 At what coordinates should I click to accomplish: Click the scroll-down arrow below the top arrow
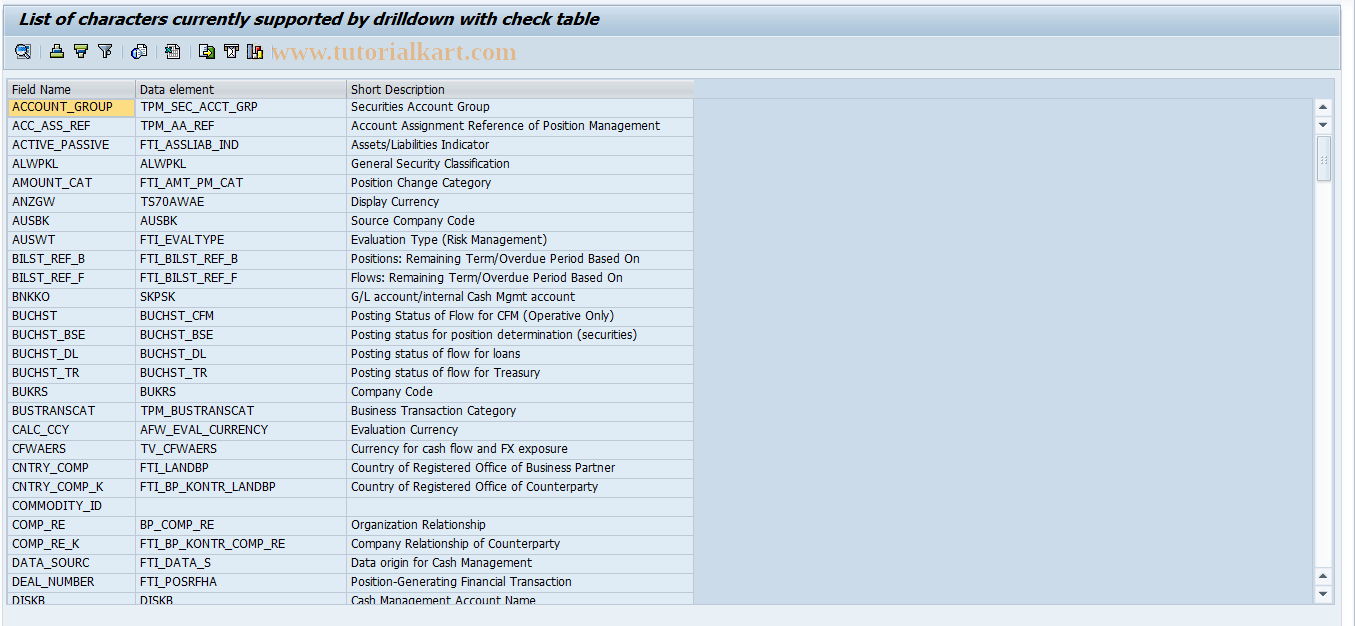(x=1323, y=125)
